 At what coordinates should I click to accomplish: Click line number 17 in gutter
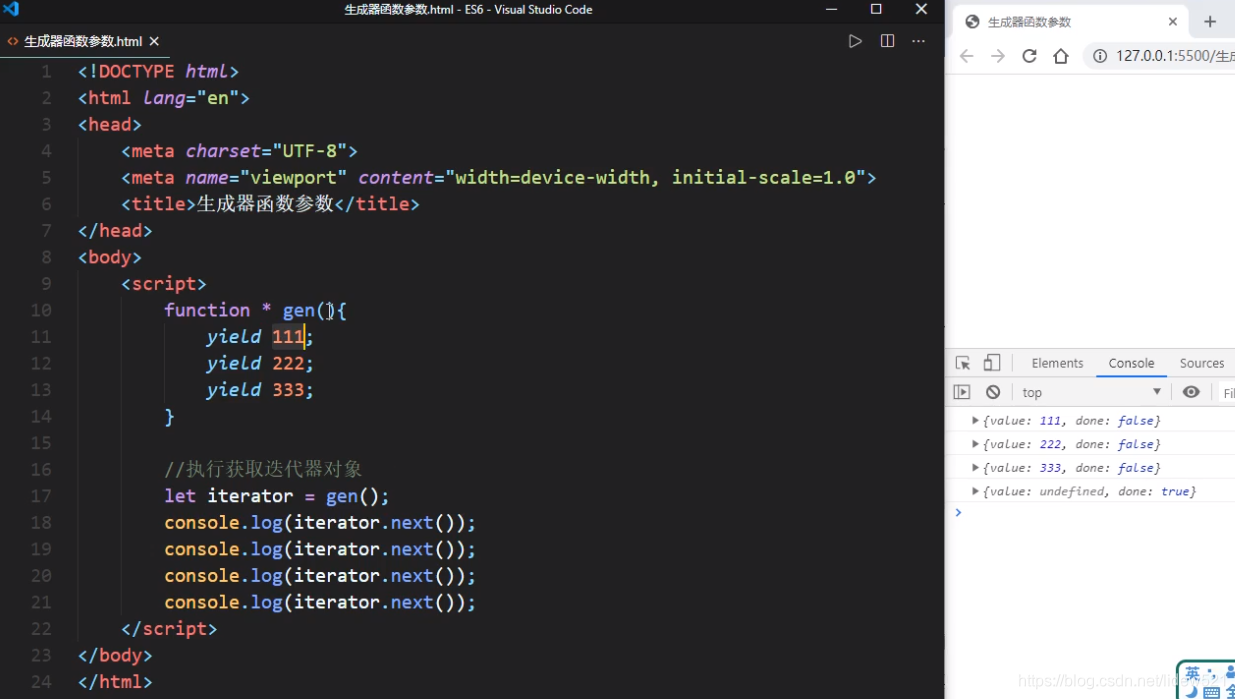[x=41, y=496]
